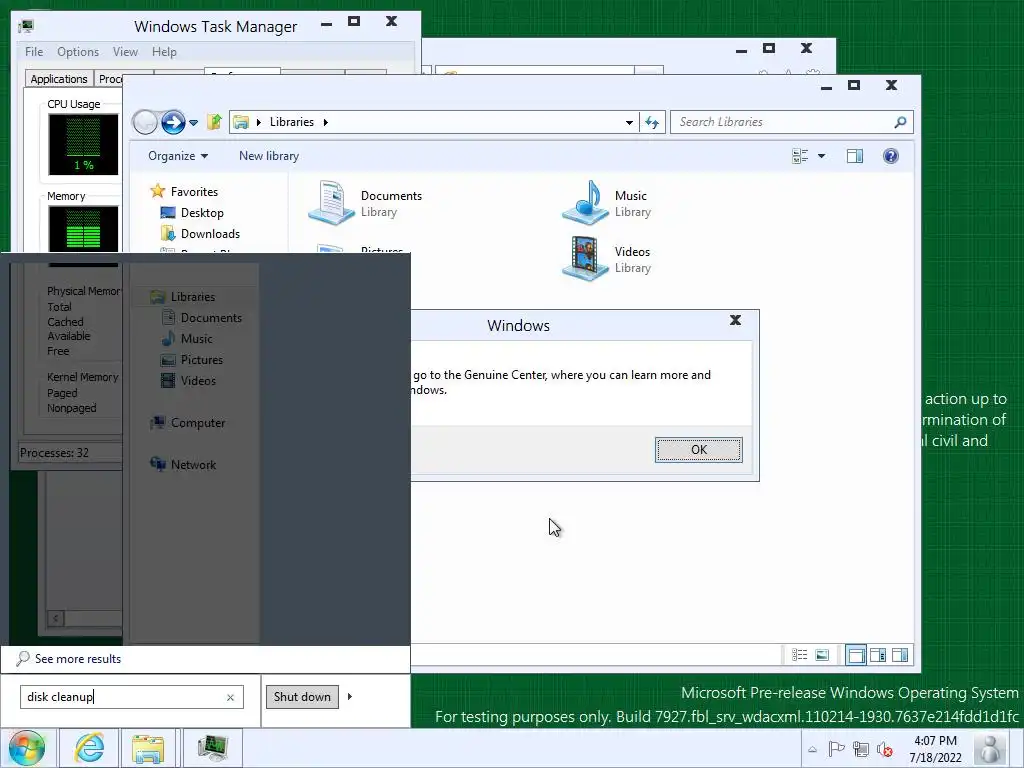Click the taskbar clock showing 4:07 PM

tap(935, 749)
